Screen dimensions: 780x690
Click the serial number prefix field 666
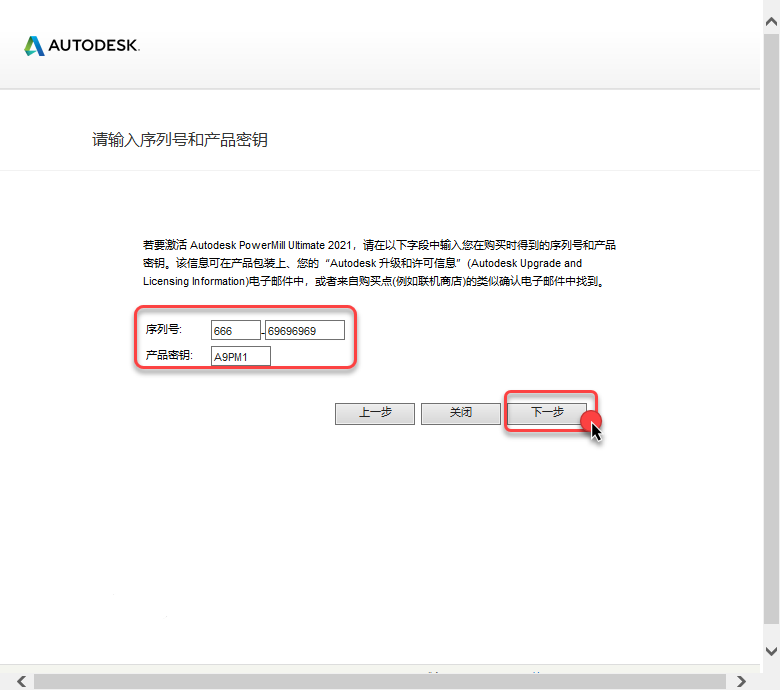click(x=236, y=330)
